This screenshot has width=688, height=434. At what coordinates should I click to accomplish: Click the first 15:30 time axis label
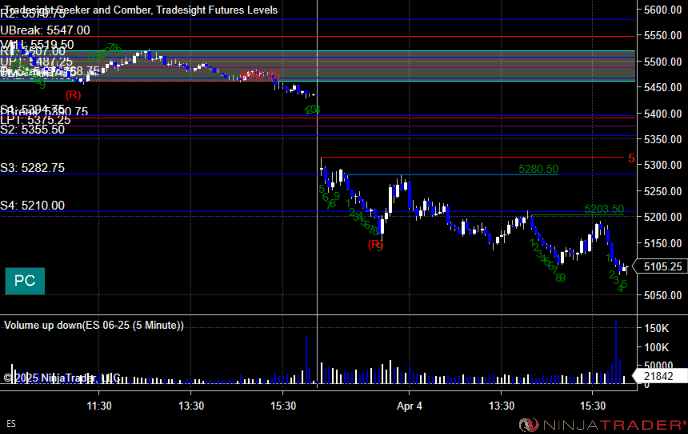(x=283, y=406)
